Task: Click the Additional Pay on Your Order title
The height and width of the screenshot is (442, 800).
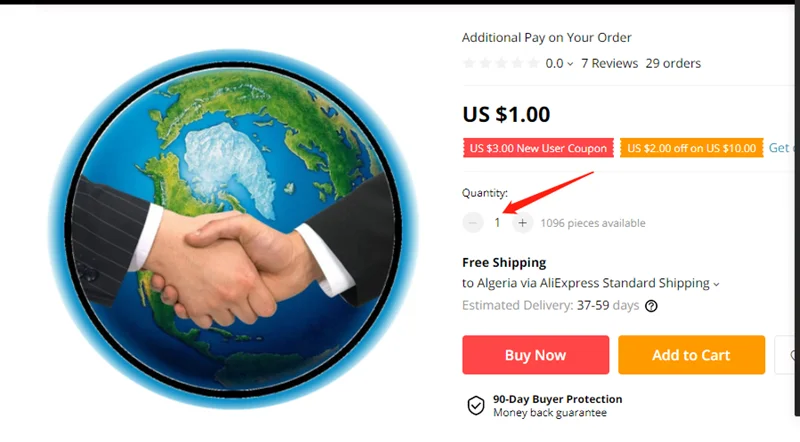Action: click(546, 38)
